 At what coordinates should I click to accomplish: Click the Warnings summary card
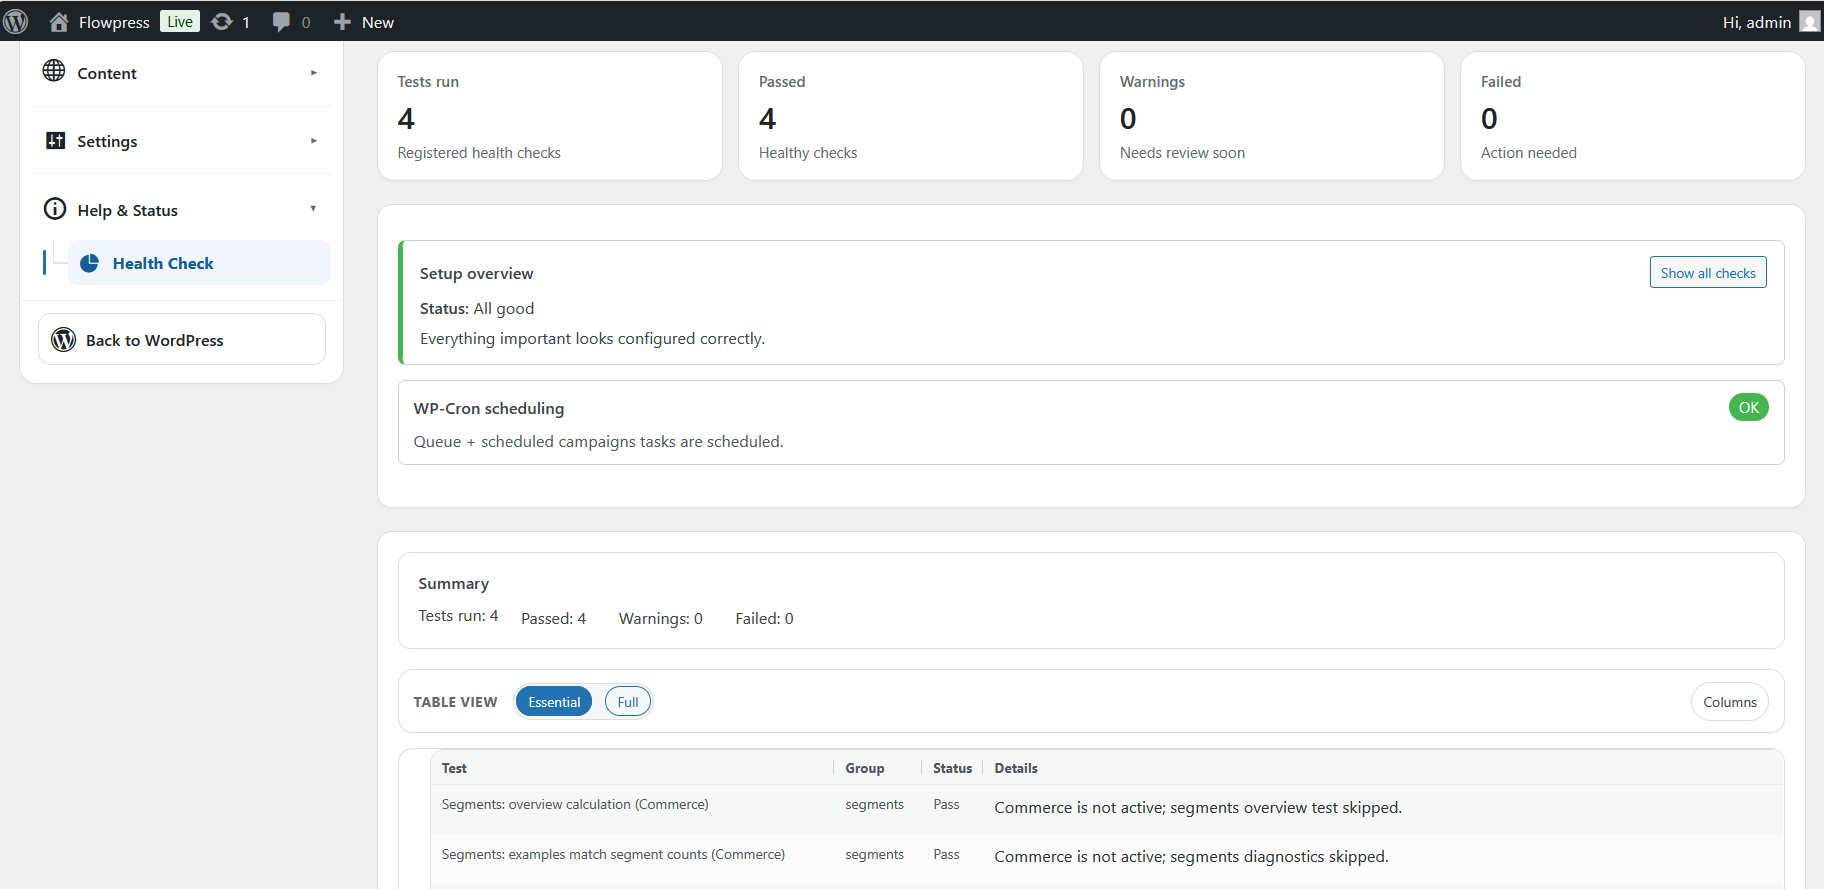click(1272, 116)
